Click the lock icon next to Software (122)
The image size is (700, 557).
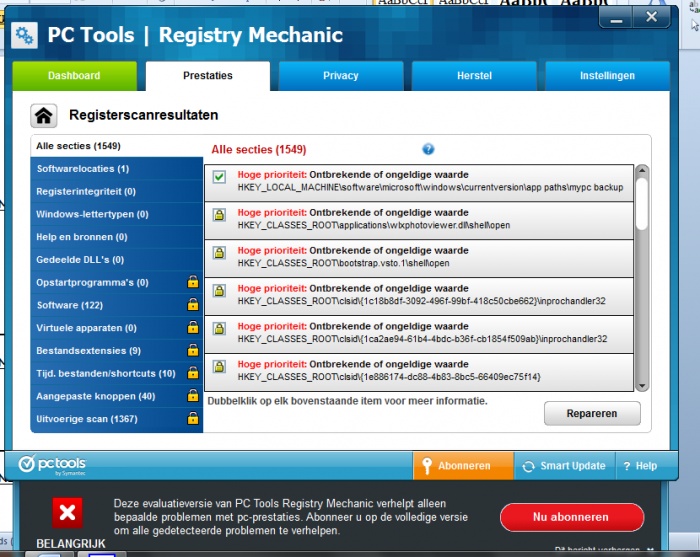click(192, 304)
